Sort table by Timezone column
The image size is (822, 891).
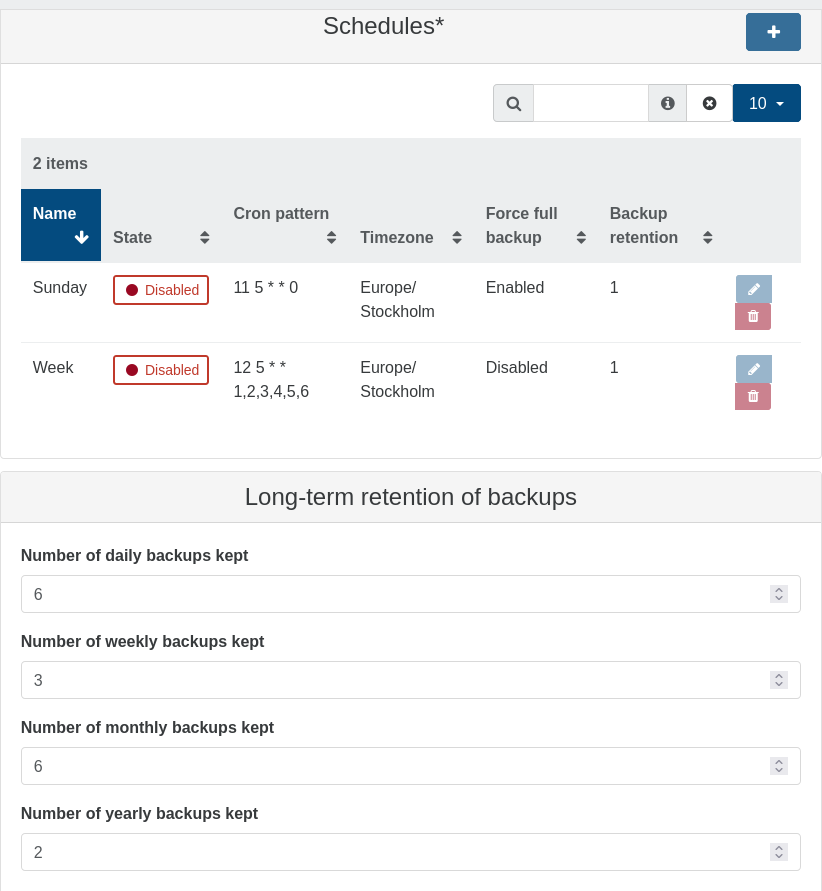(410, 237)
